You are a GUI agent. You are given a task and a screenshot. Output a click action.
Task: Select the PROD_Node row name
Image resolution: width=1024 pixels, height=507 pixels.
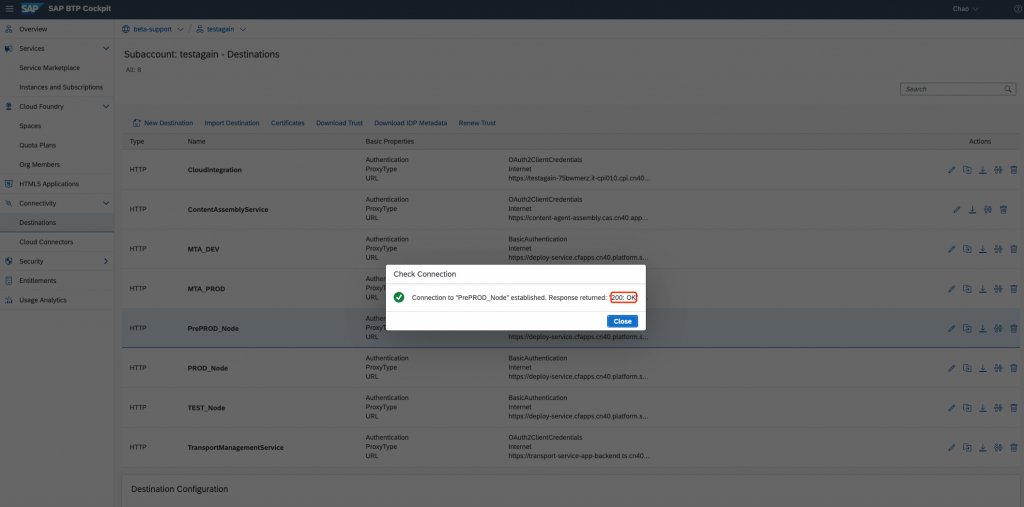(x=208, y=368)
